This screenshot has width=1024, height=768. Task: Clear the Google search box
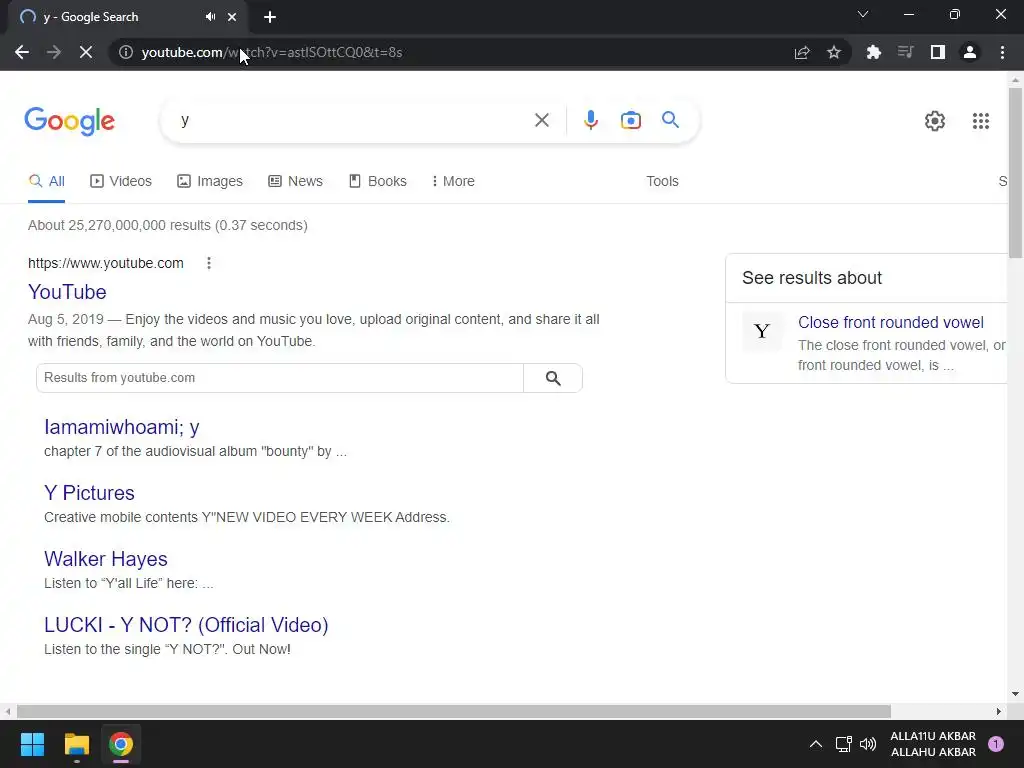pos(541,120)
